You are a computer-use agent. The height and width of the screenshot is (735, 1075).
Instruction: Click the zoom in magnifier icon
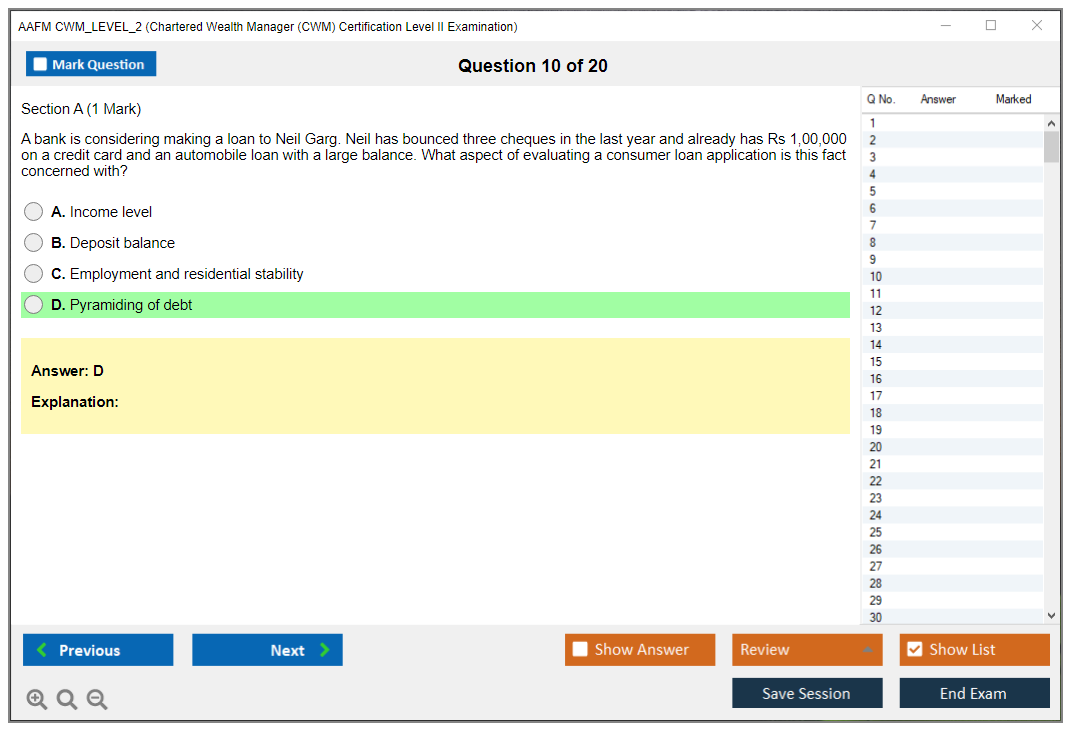(x=37, y=700)
